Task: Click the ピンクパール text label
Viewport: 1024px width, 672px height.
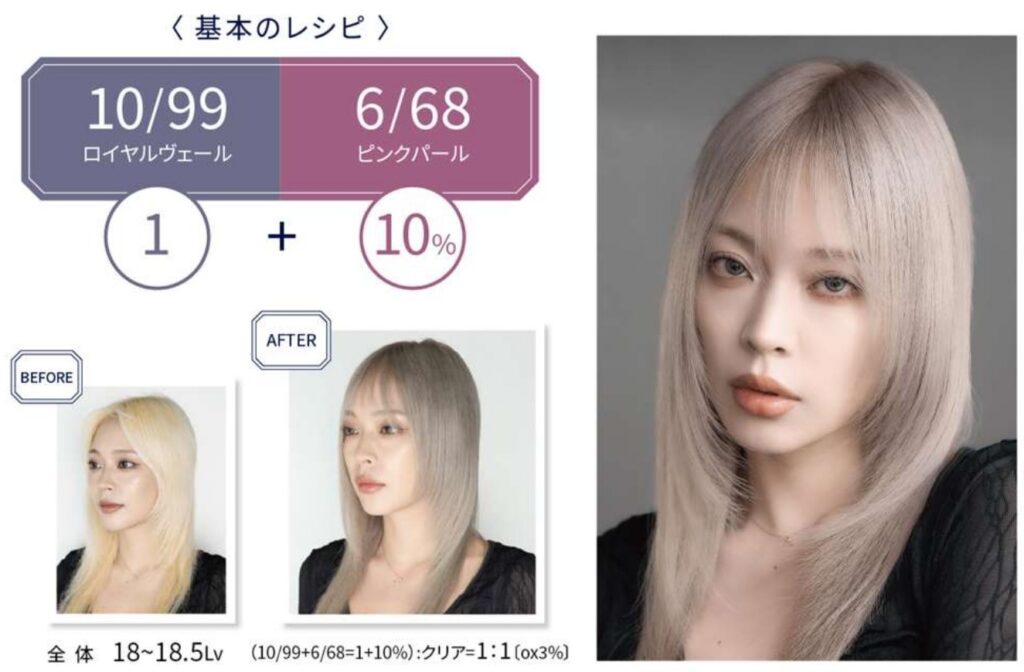Action: click(413, 154)
